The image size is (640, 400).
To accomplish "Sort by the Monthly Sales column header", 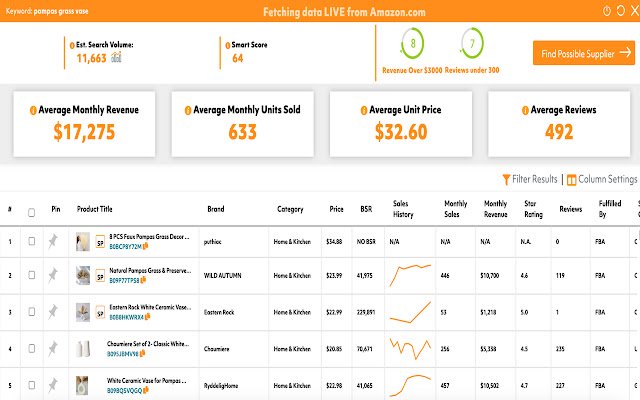I will [x=456, y=209].
